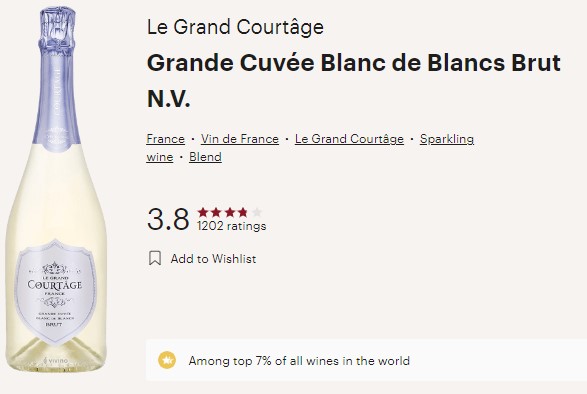This screenshot has width=587, height=394.
Task: Click the first red rating star
Action: [x=203, y=212]
